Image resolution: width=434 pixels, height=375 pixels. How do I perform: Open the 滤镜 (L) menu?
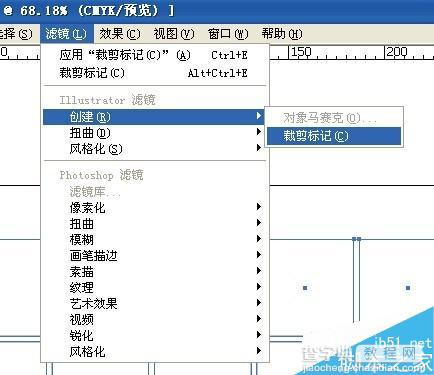(x=67, y=34)
